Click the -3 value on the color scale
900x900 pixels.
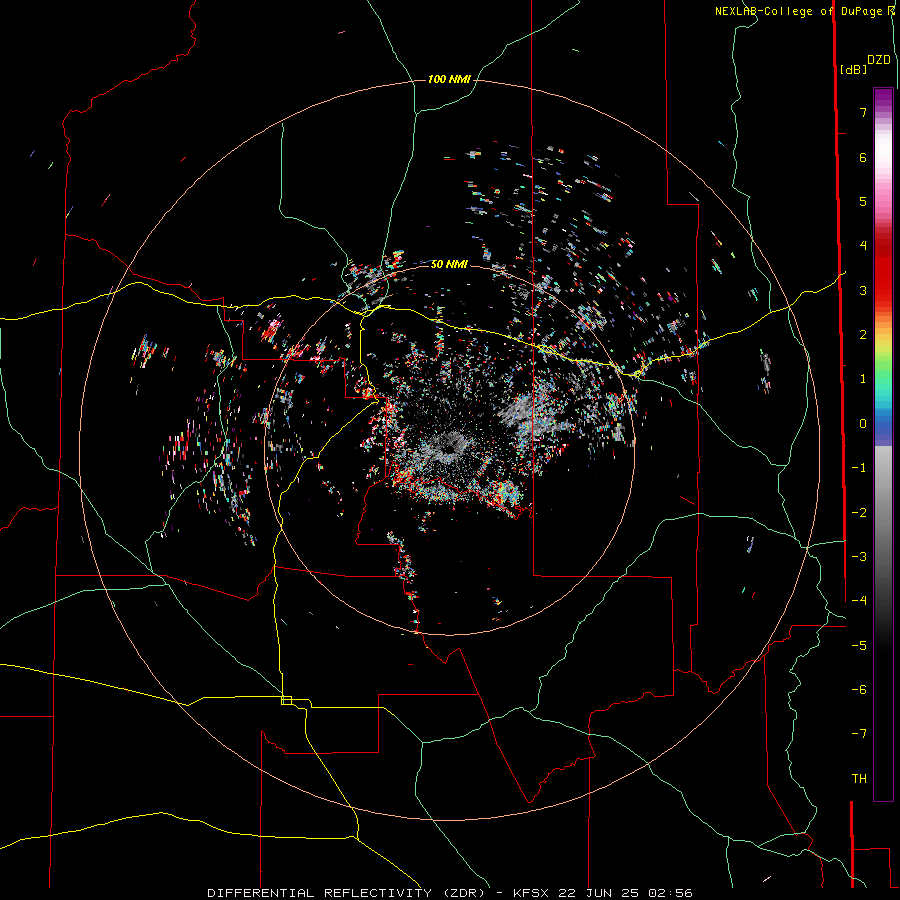click(x=859, y=557)
